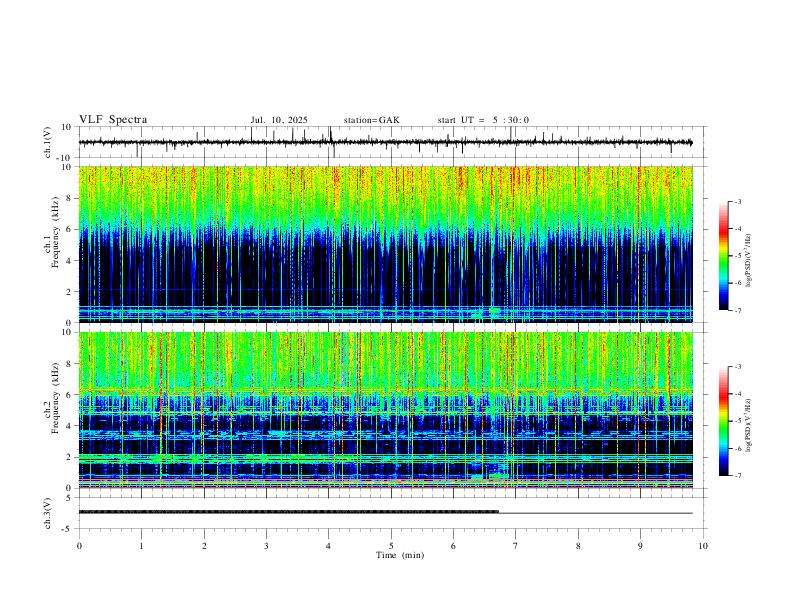This screenshot has width=792, height=612.
Task: Click the "4" kHz tick on ch.2 frequency axis
Action: (70, 426)
